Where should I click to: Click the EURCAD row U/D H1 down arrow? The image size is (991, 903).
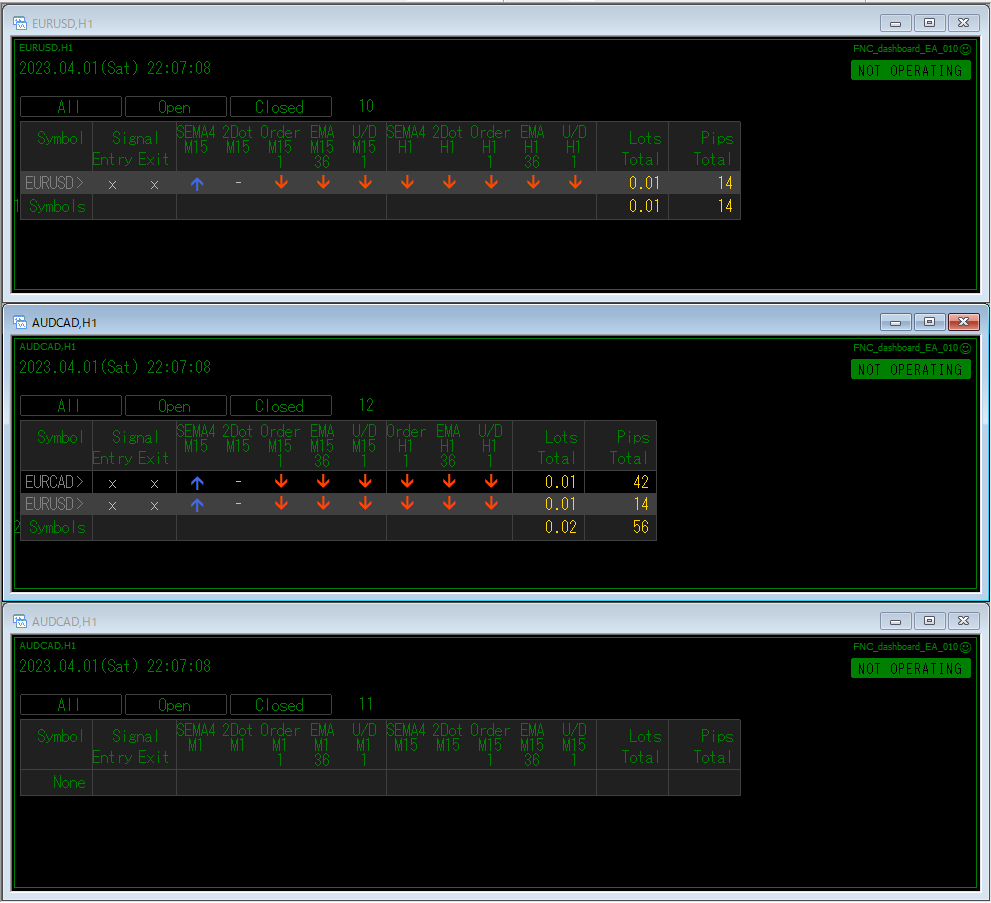pyautogui.click(x=491, y=482)
